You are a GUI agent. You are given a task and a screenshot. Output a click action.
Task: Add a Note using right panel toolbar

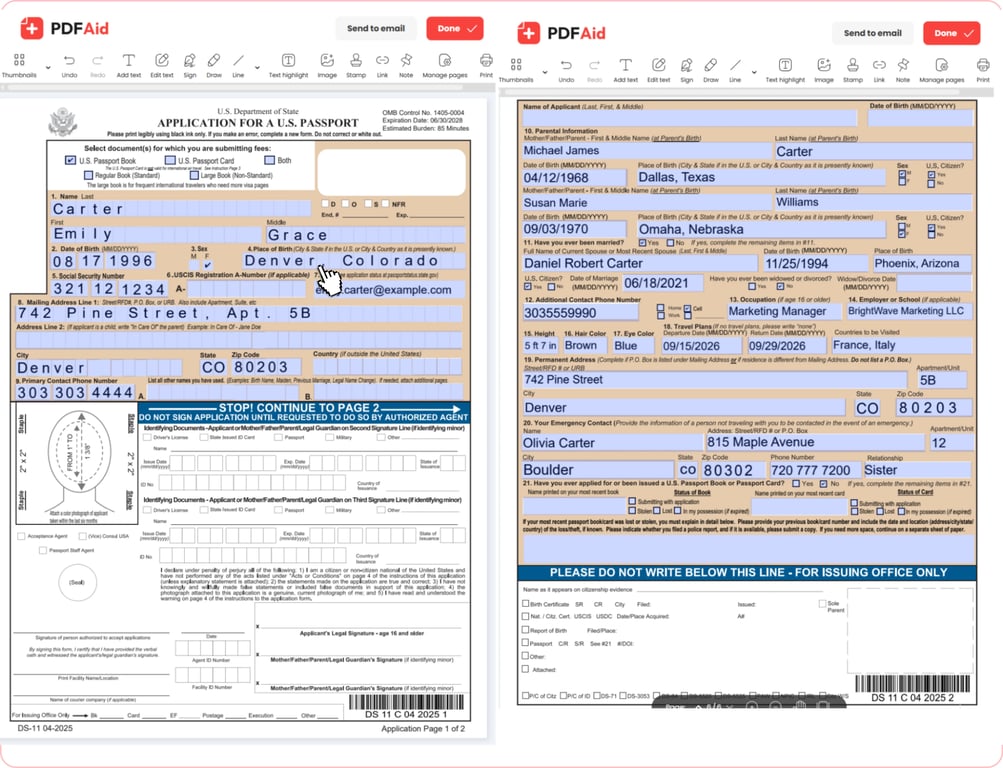[x=903, y=70]
